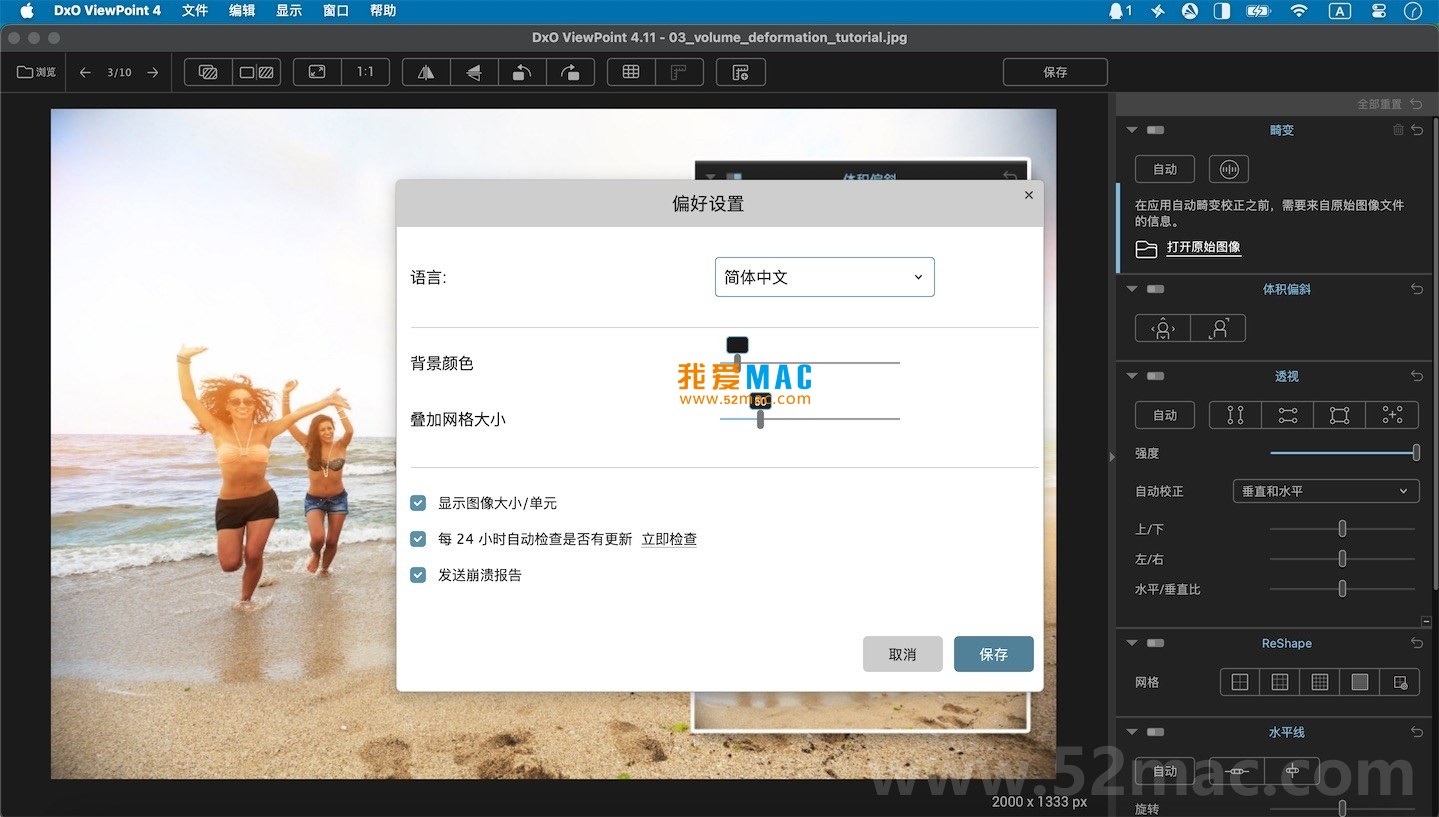The height and width of the screenshot is (817, 1439).
Task: Select the 8-point perspective tool
Action: (1392, 415)
